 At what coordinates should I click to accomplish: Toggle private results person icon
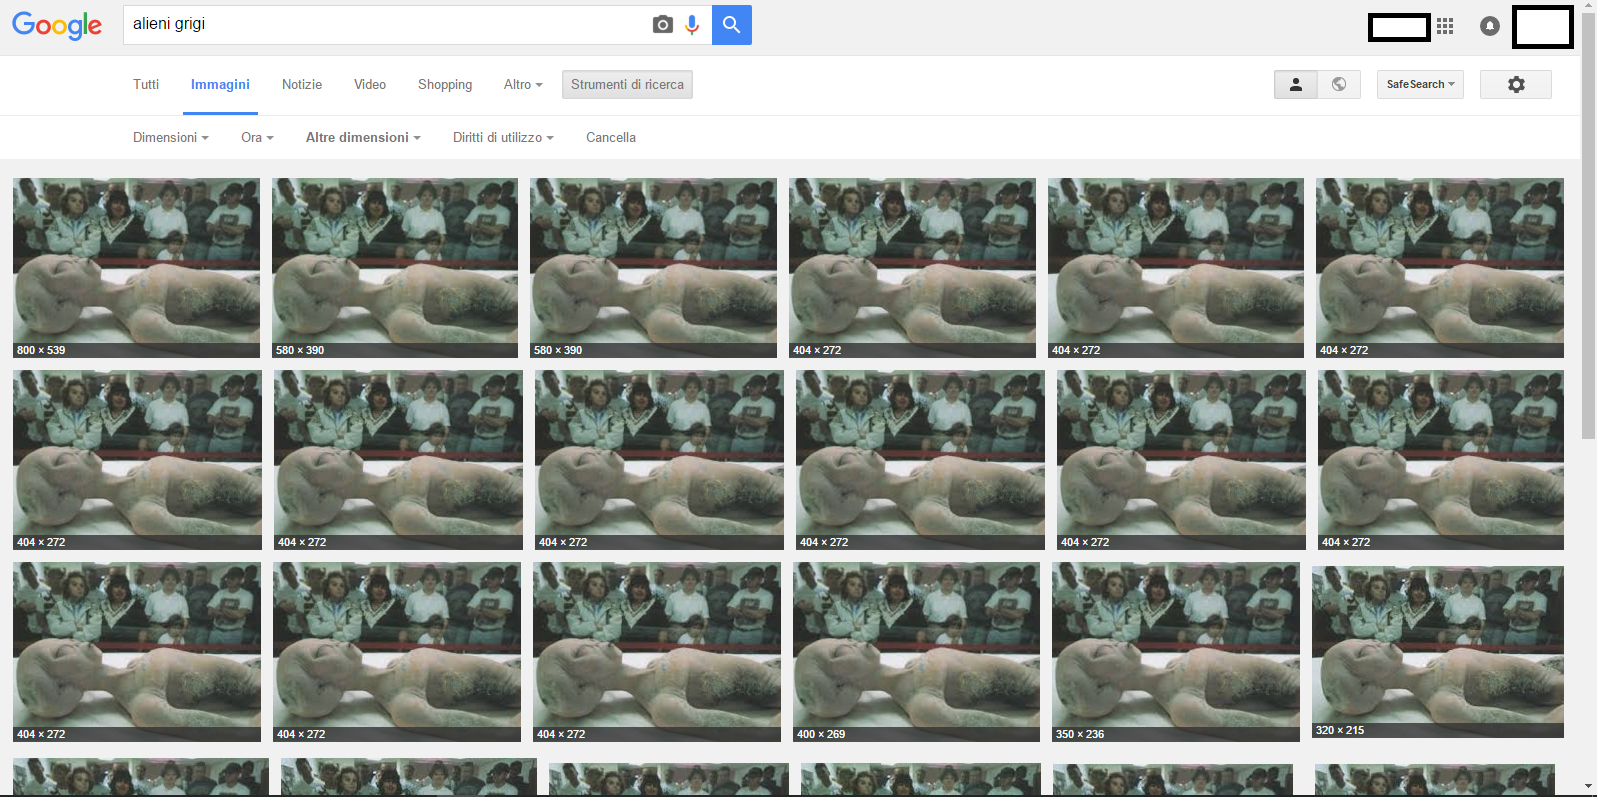click(x=1295, y=85)
